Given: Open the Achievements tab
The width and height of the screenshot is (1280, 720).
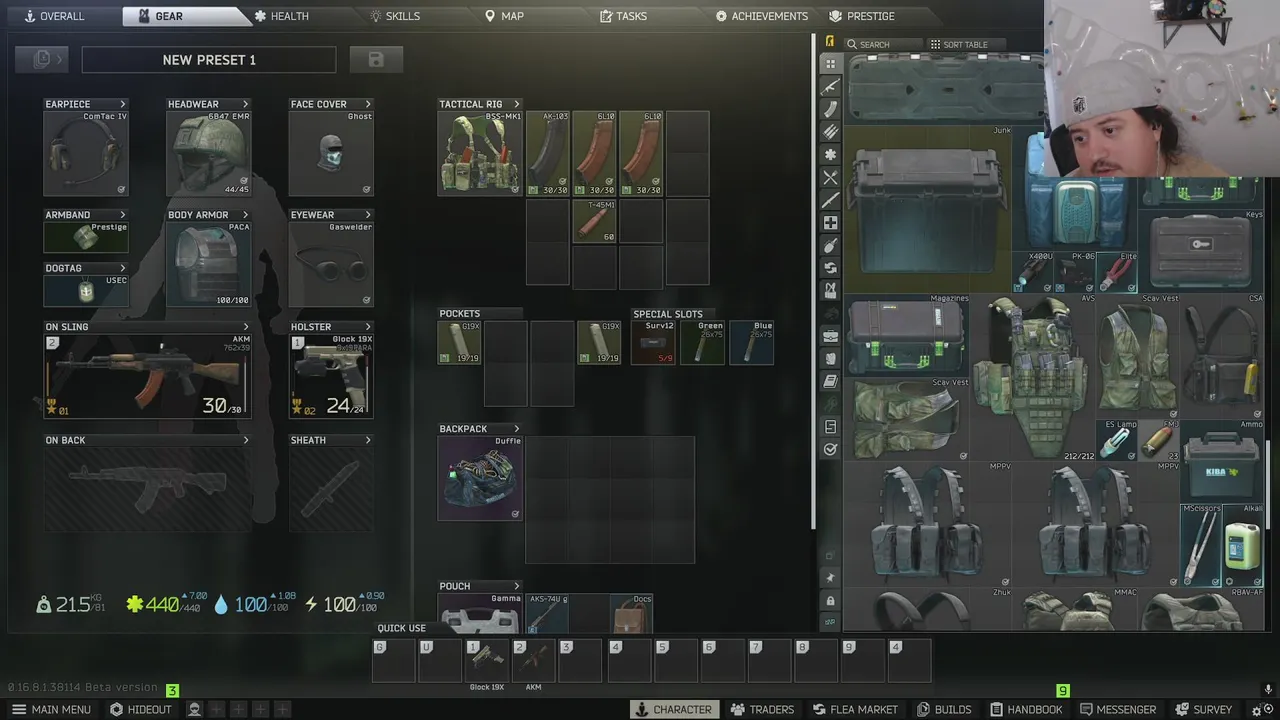Looking at the screenshot, I should [x=762, y=16].
